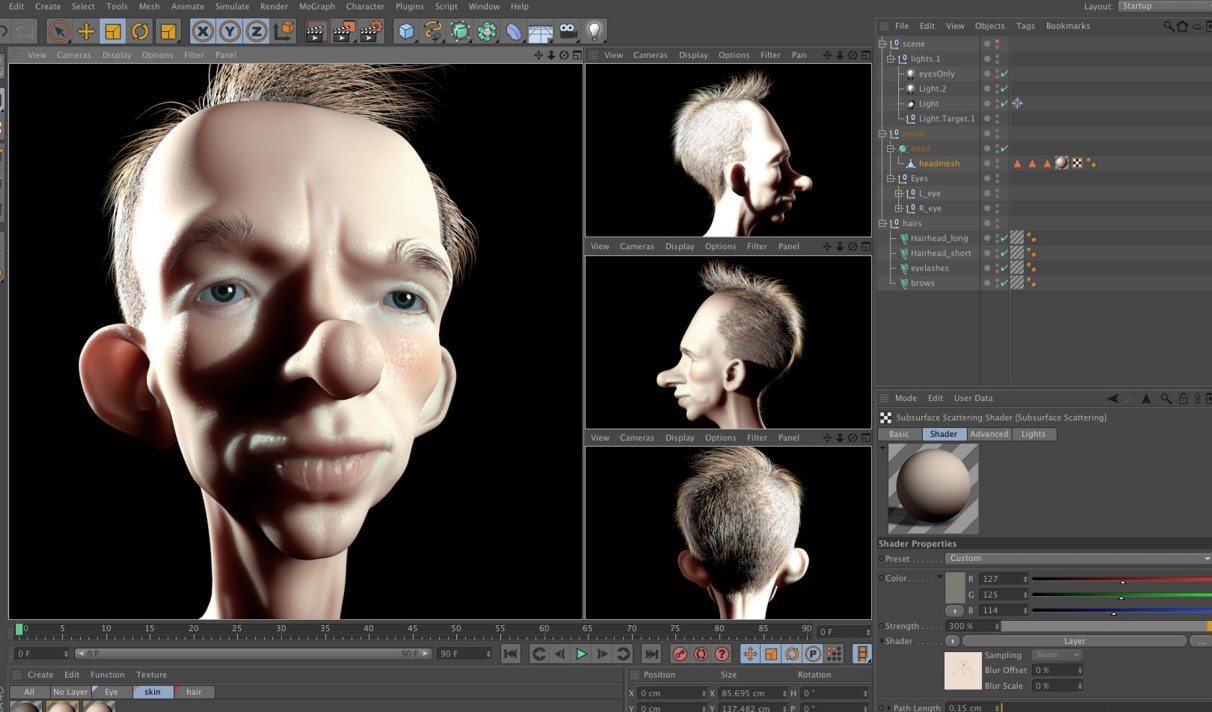The height and width of the screenshot is (712, 1212).
Task: Toggle position keyframe recording icon
Action: tap(750, 654)
